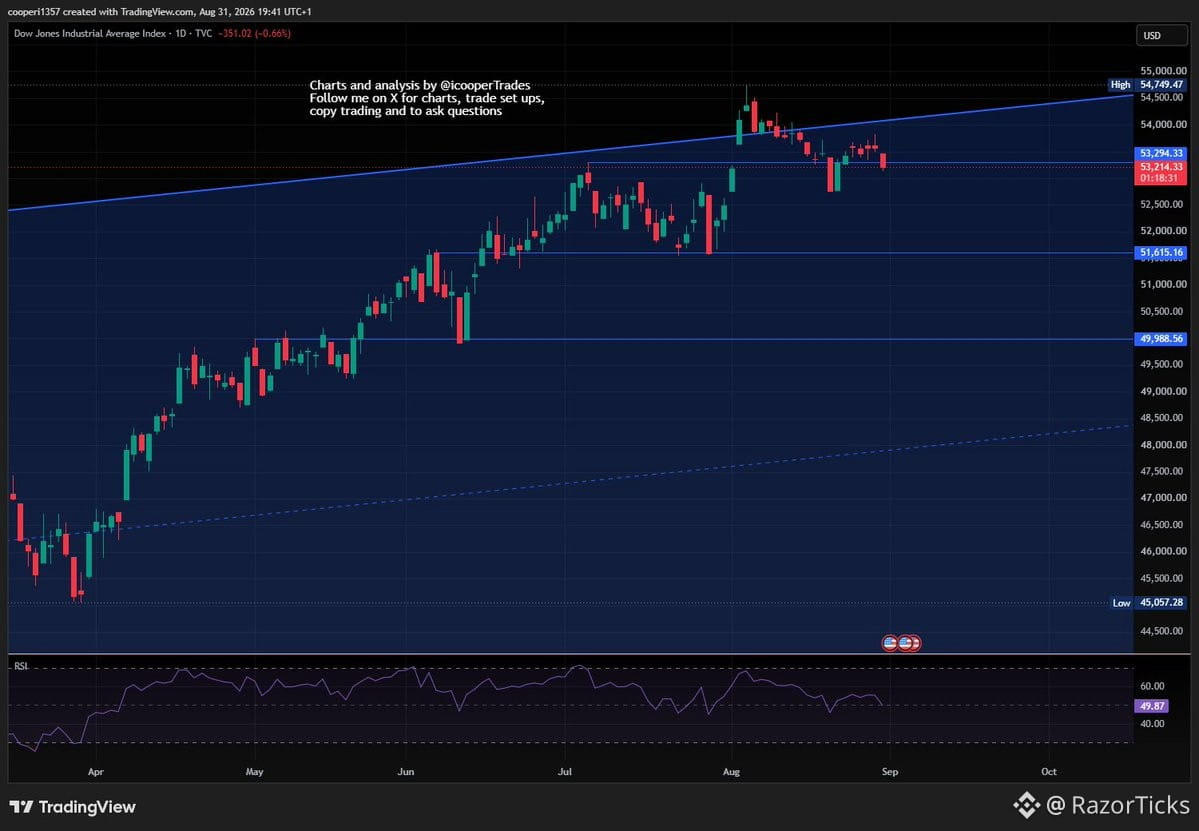This screenshot has height=831, width=1199.
Task: Click the 49,500.00 price axis level
Action: (1163, 364)
